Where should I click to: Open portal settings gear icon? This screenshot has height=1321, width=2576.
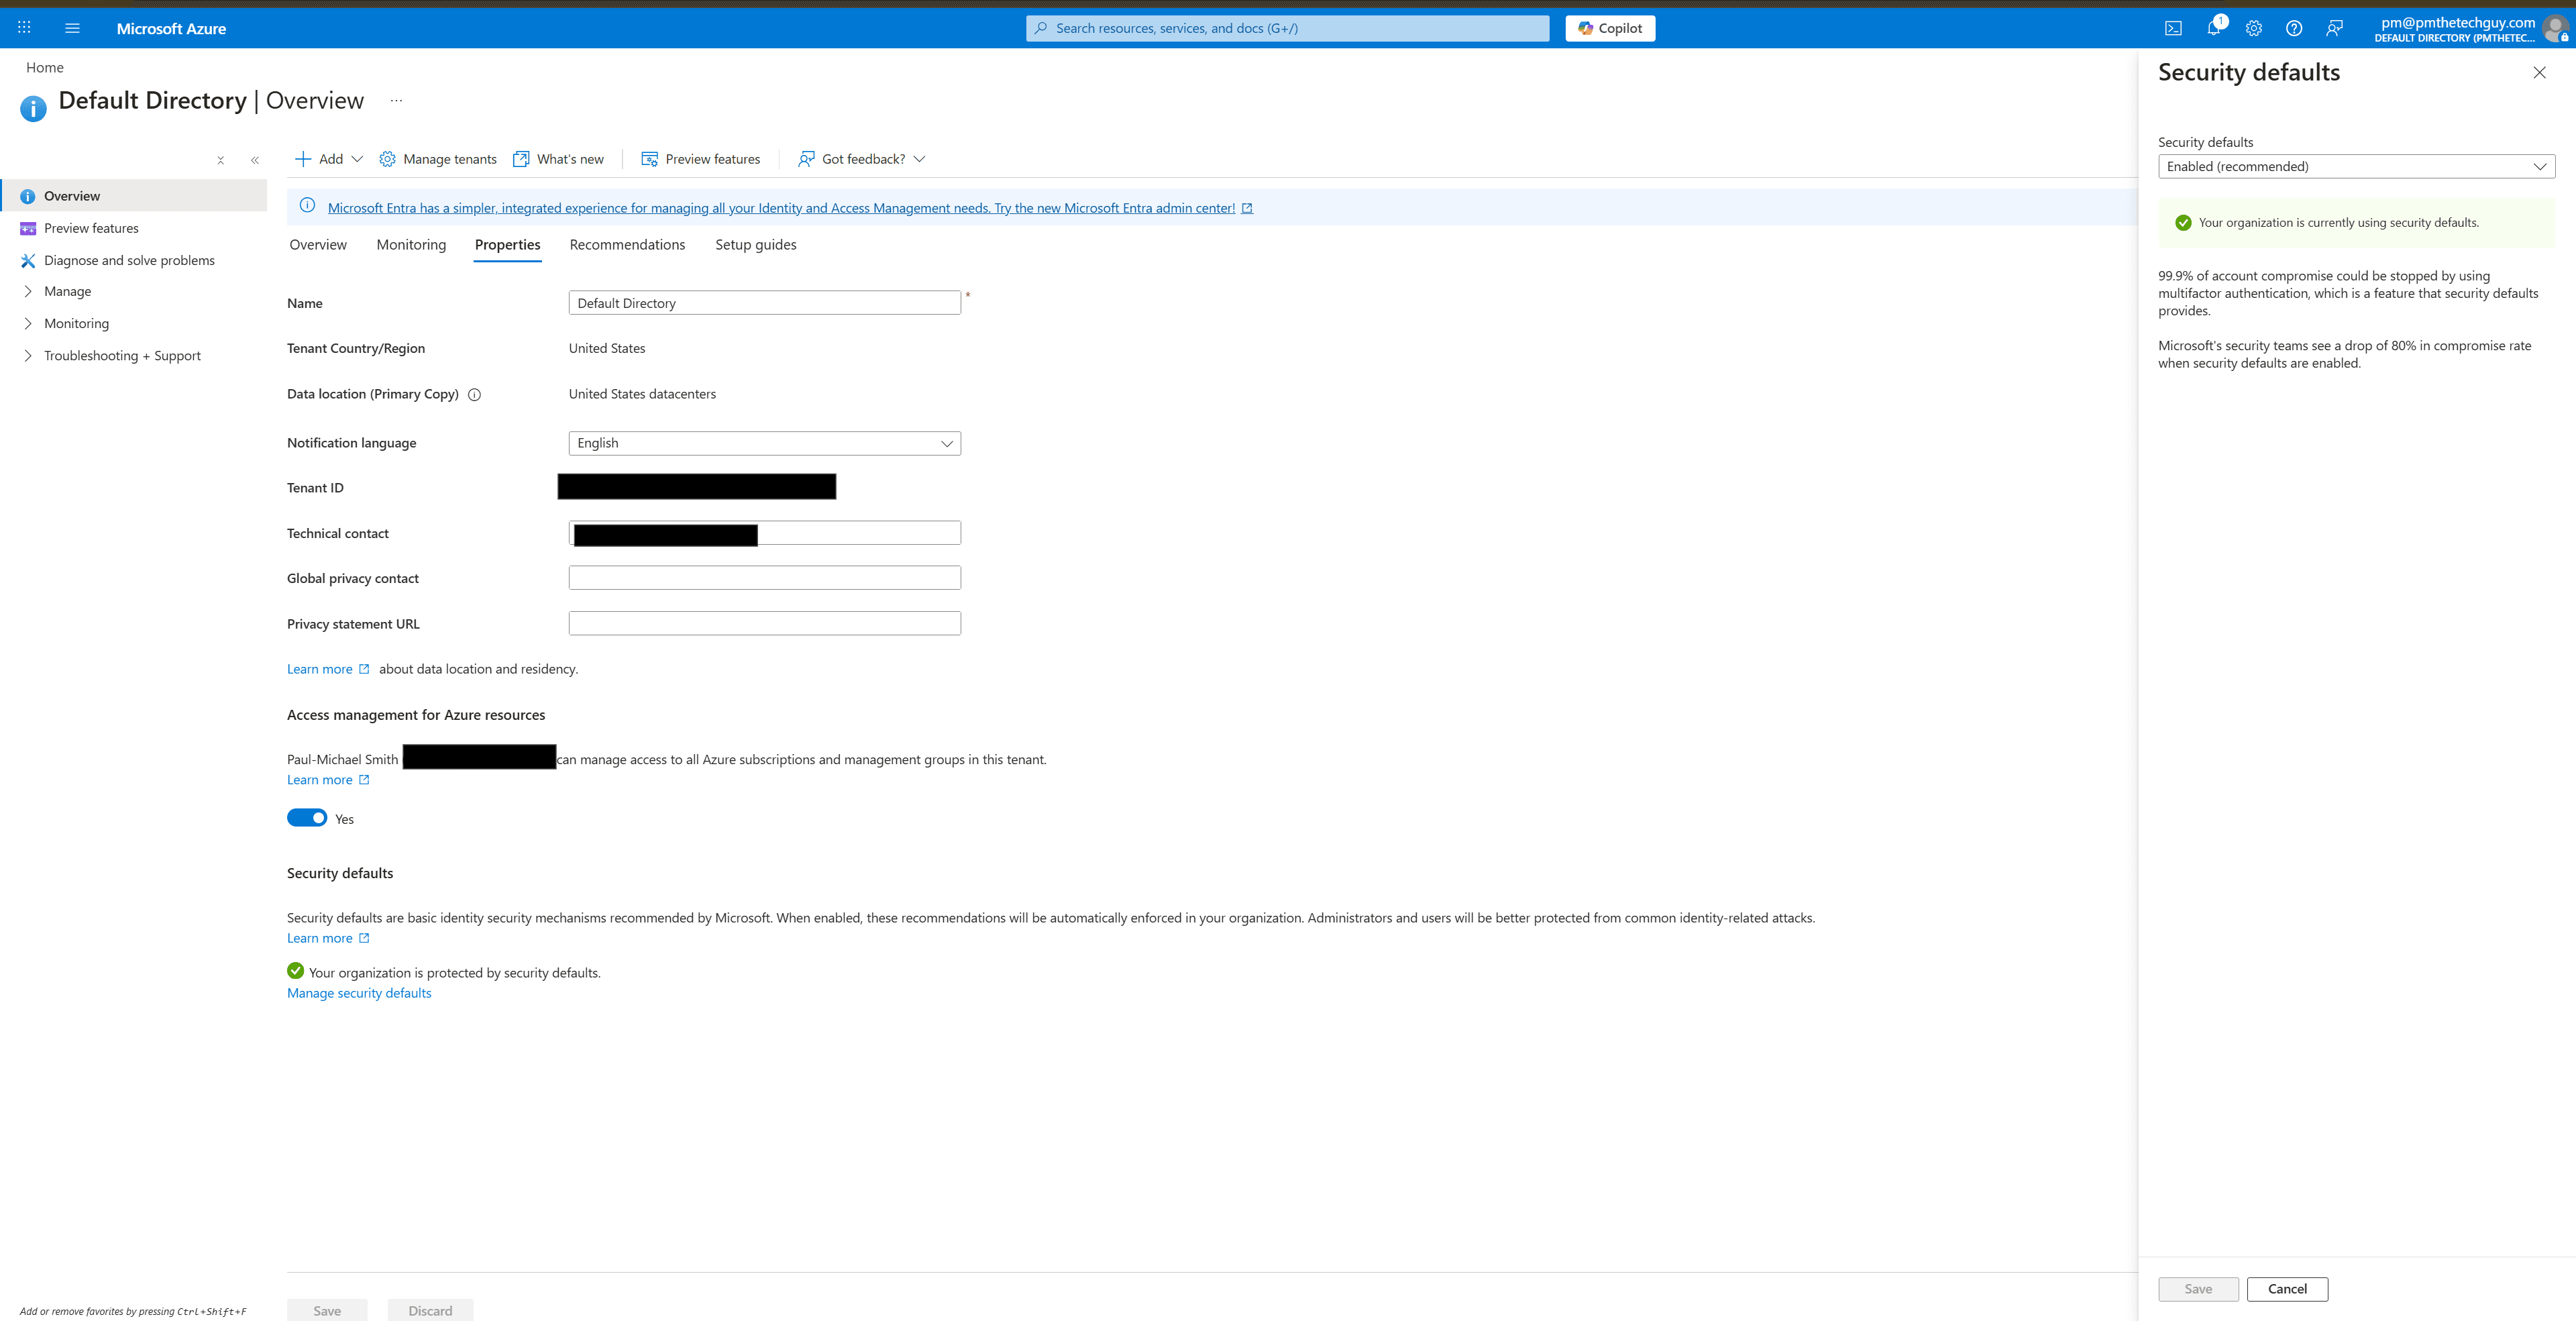pyautogui.click(x=2253, y=28)
